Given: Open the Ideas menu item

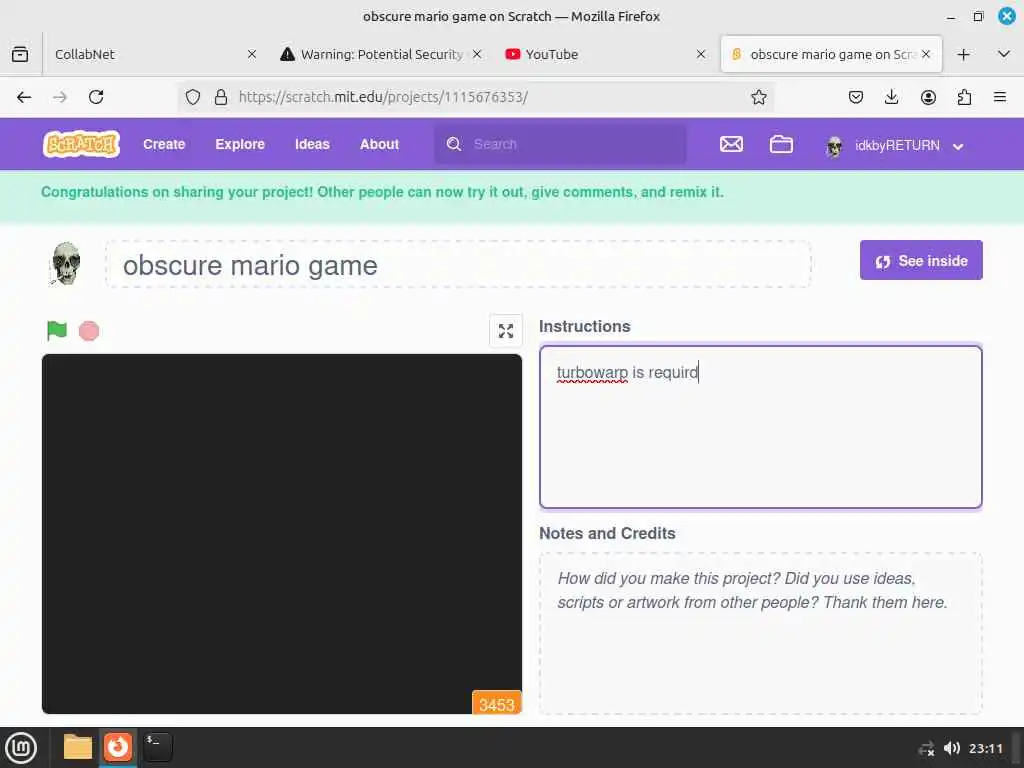Looking at the screenshot, I should pyautogui.click(x=312, y=144).
